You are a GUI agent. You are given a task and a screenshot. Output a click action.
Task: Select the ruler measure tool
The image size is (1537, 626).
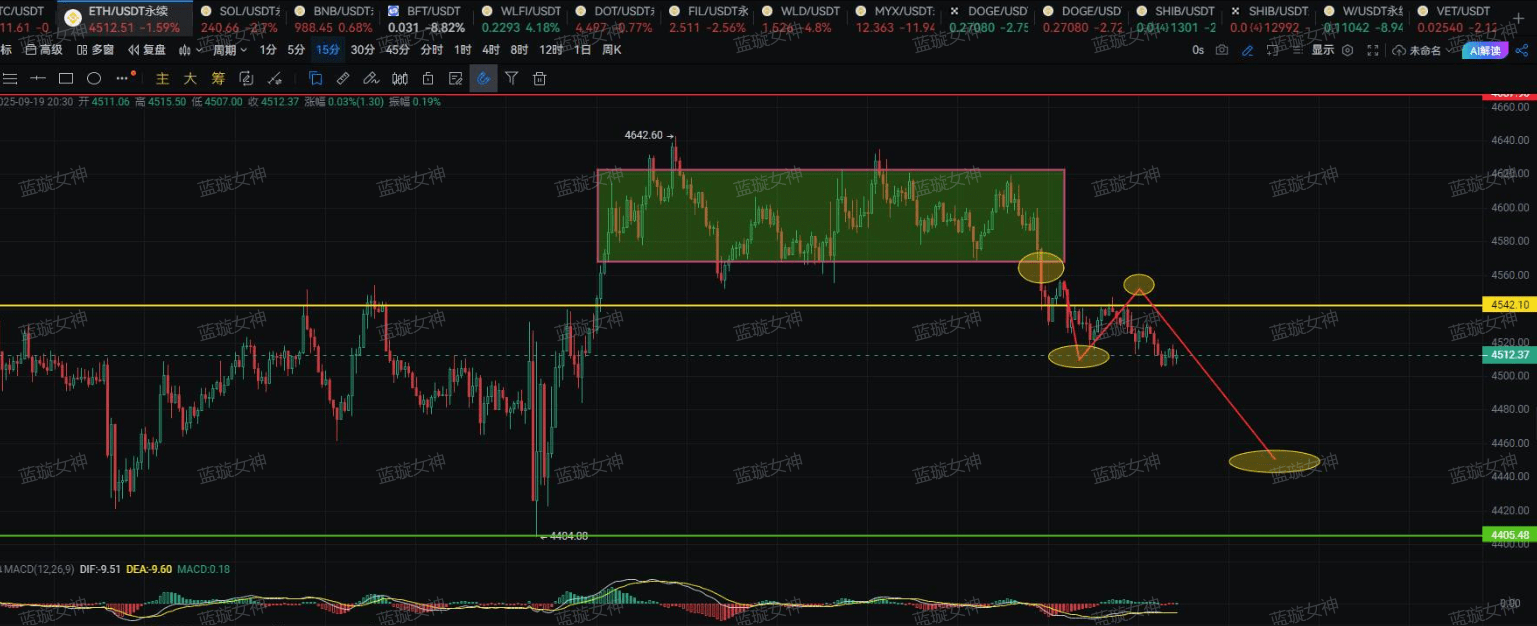click(x=343, y=78)
